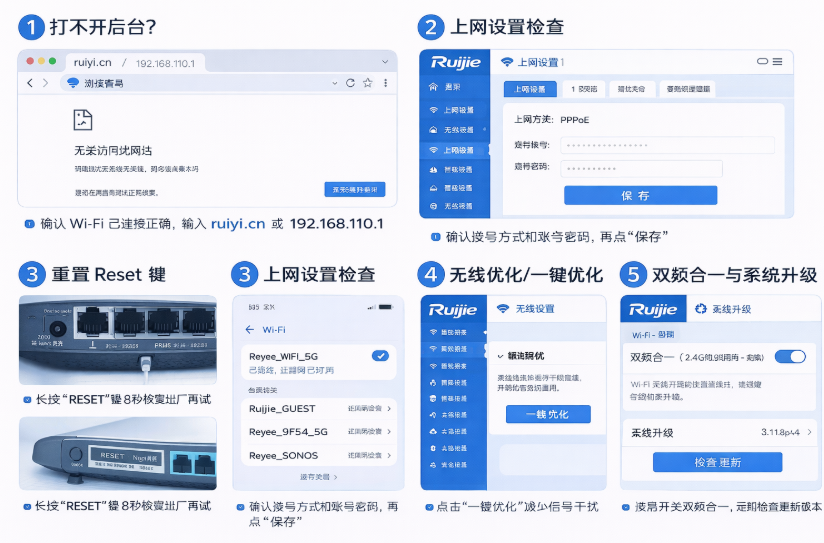Click the ruiyi.cn link in caption
This screenshot has width=824, height=543.
pos(238,224)
